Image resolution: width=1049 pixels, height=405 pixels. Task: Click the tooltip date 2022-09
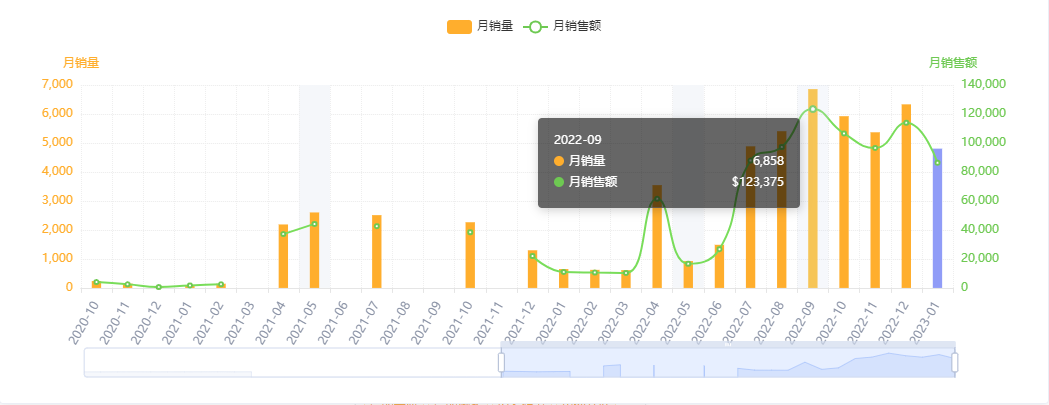click(x=577, y=139)
